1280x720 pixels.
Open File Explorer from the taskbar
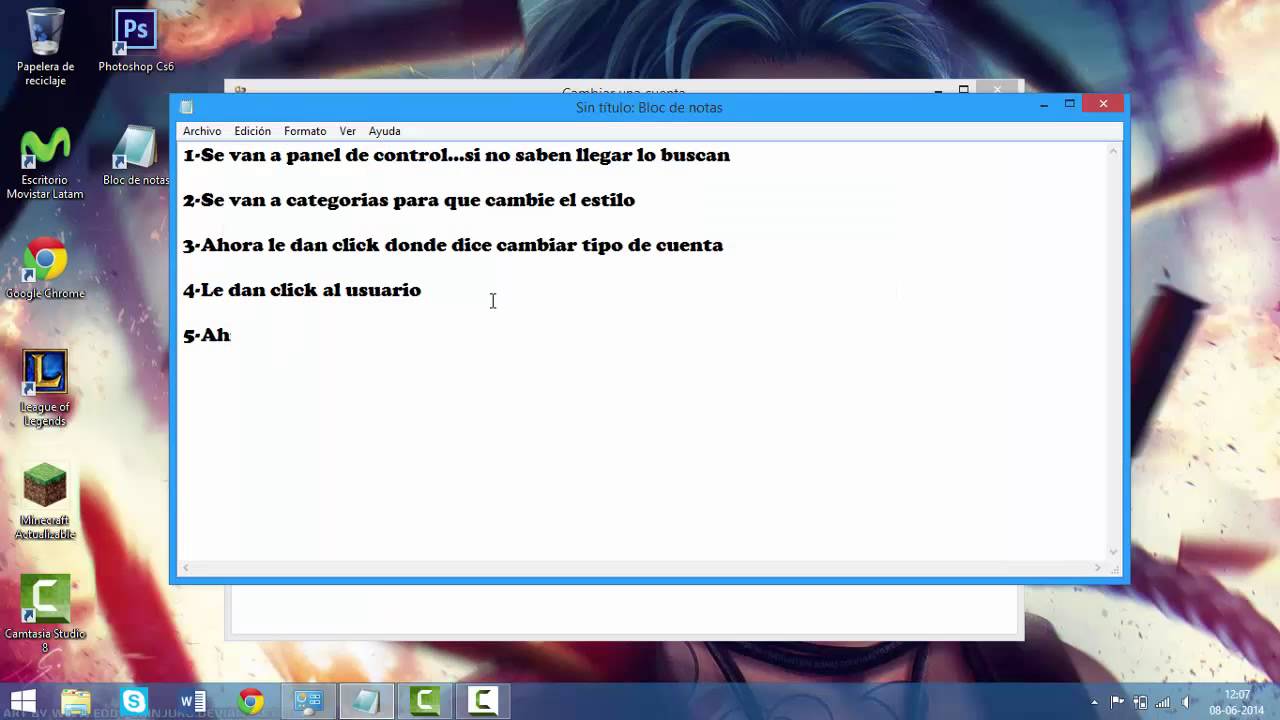(76, 701)
